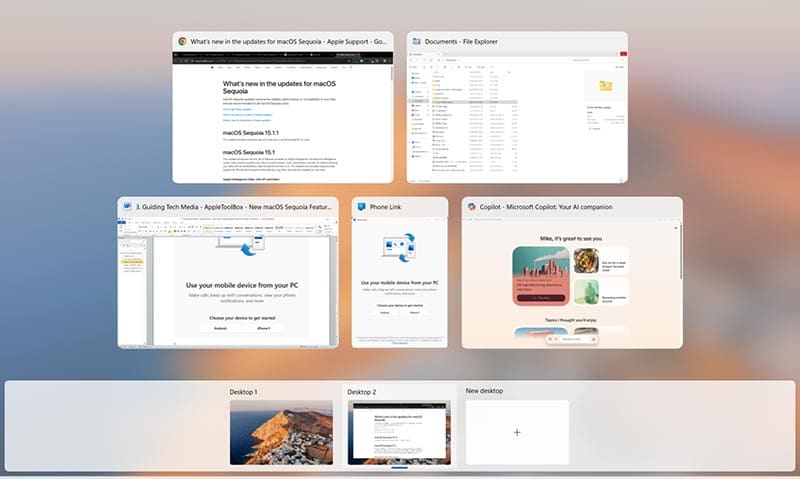Click the File Explorer icon beside Documents title

point(416,41)
